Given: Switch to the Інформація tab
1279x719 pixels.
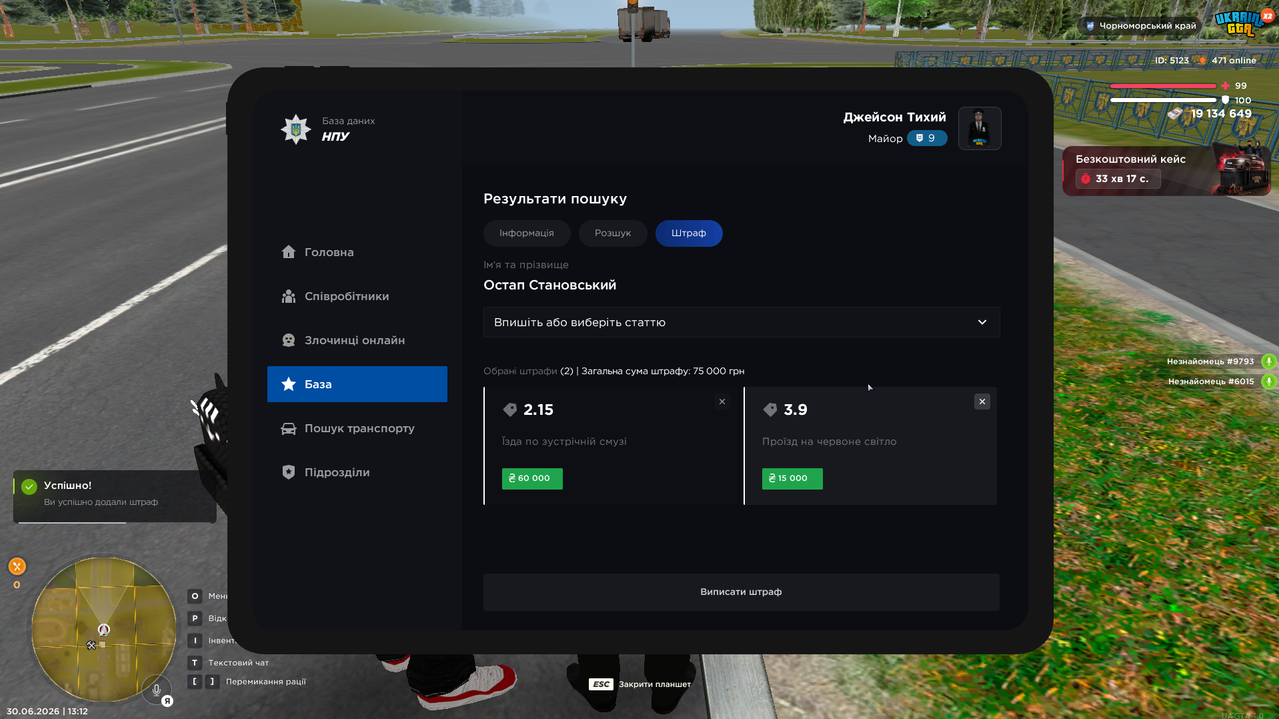Looking at the screenshot, I should point(527,233).
